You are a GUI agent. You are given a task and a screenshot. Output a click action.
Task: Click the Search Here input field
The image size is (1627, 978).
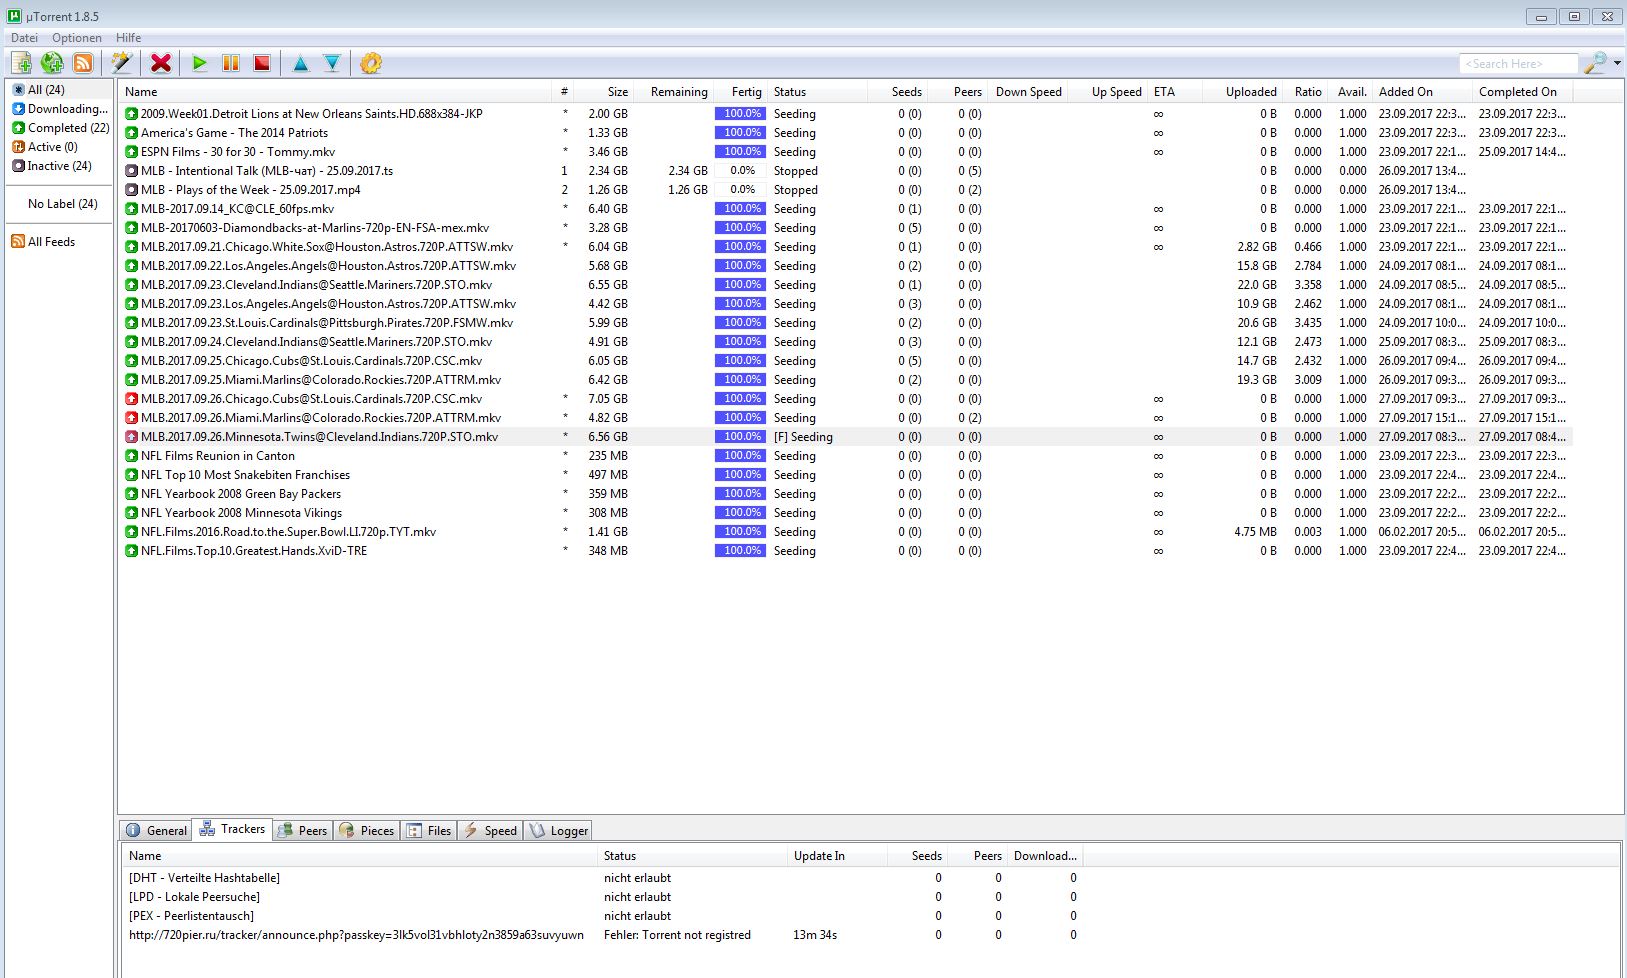tap(1516, 64)
